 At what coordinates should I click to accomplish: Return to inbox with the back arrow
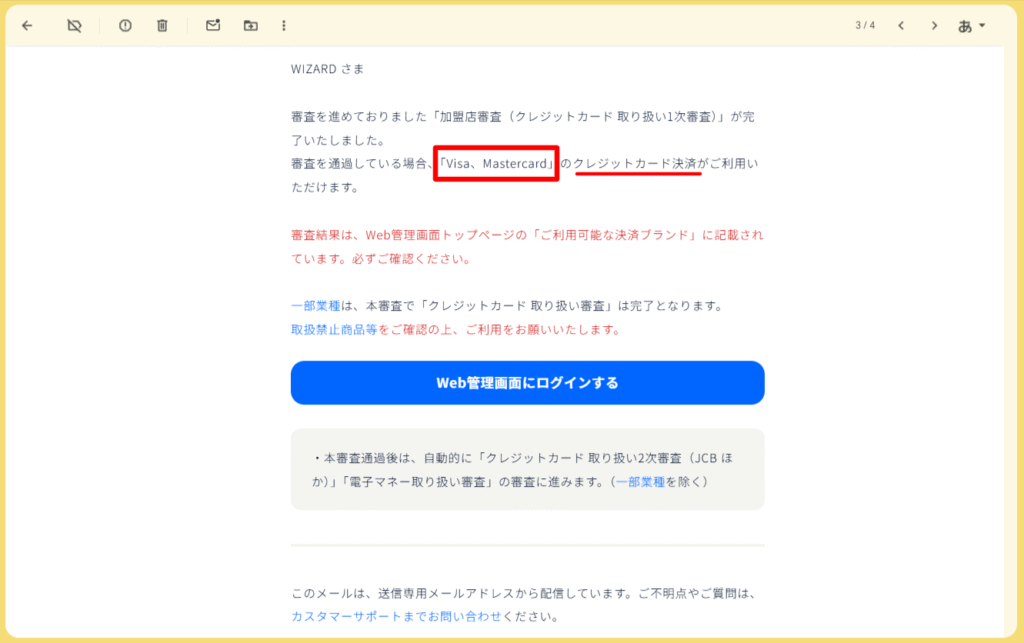(27, 25)
